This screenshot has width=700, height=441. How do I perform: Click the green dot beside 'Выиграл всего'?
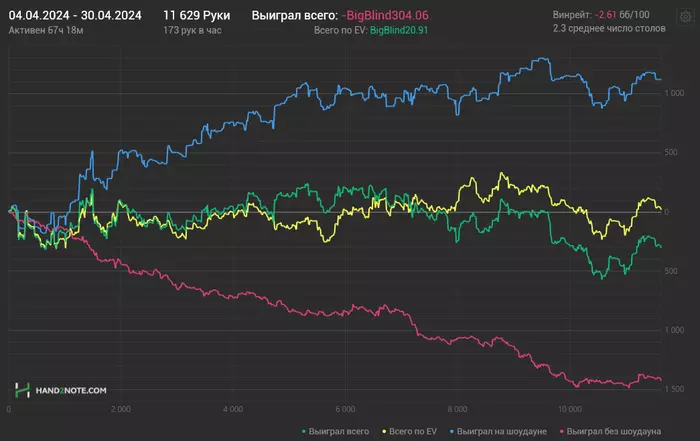point(304,432)
